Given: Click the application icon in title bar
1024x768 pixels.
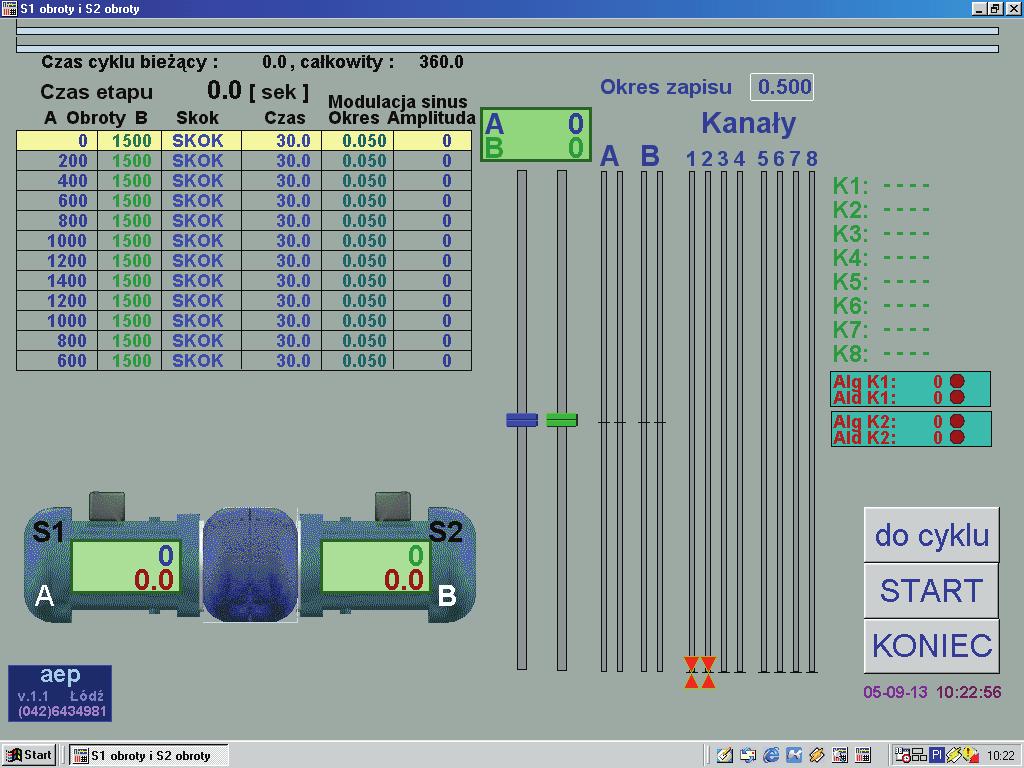Looking at the screenshot, I should tap(9, 8).
